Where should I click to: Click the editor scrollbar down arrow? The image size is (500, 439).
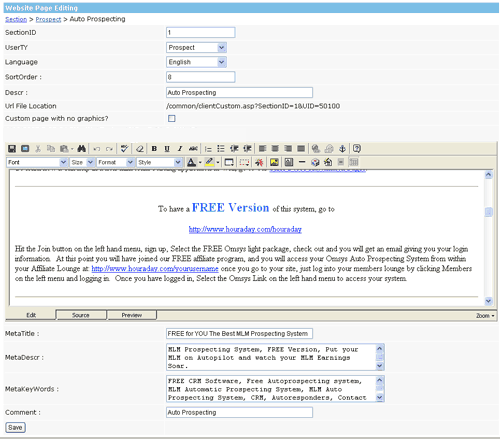[489, 301]
